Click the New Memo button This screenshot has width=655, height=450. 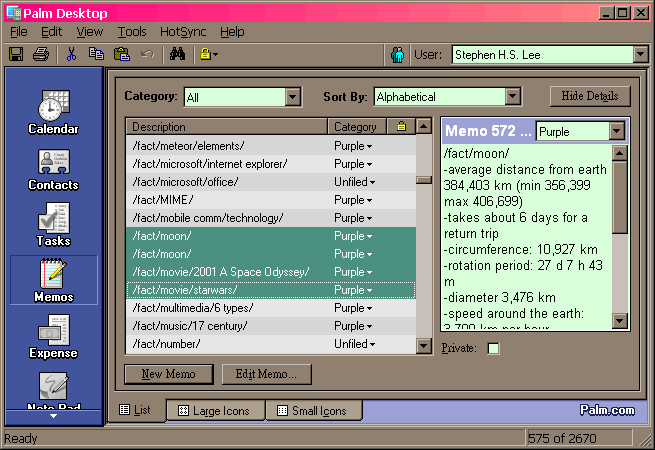pyautogui.click(x=168, y=374)
